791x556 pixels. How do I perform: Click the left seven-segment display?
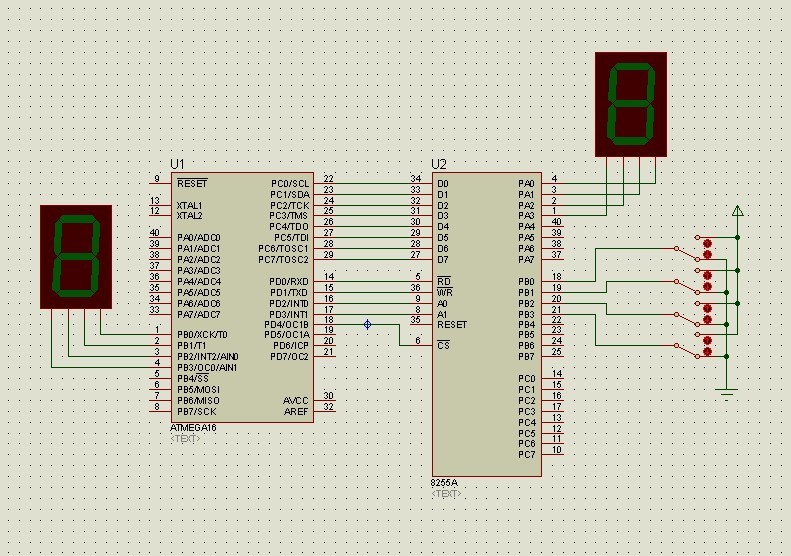tap(75, 256)
